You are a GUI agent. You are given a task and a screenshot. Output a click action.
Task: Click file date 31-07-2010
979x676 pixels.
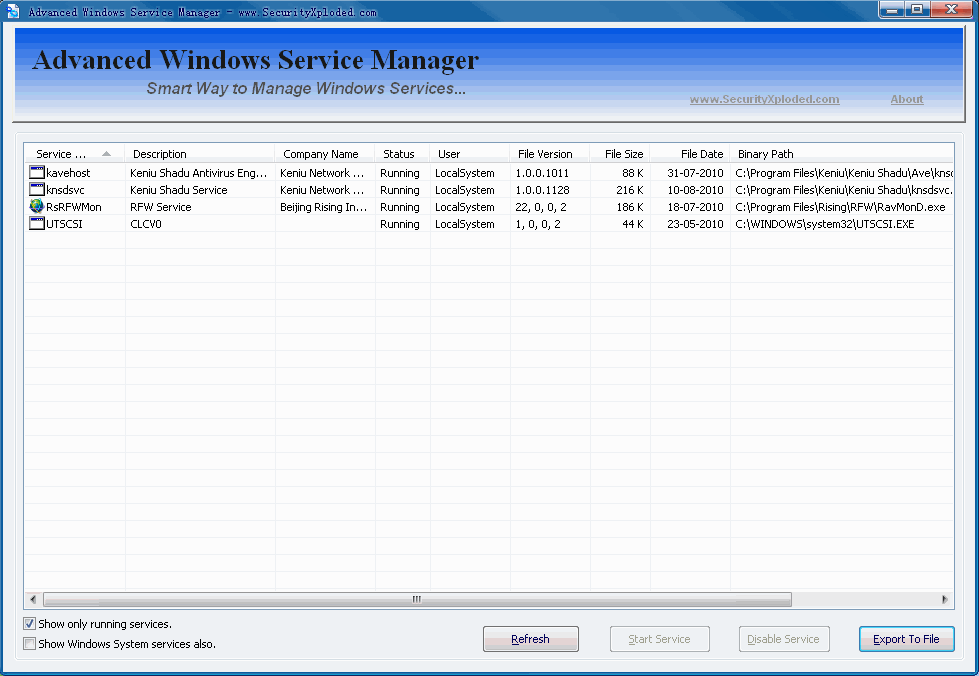point(695,173)
